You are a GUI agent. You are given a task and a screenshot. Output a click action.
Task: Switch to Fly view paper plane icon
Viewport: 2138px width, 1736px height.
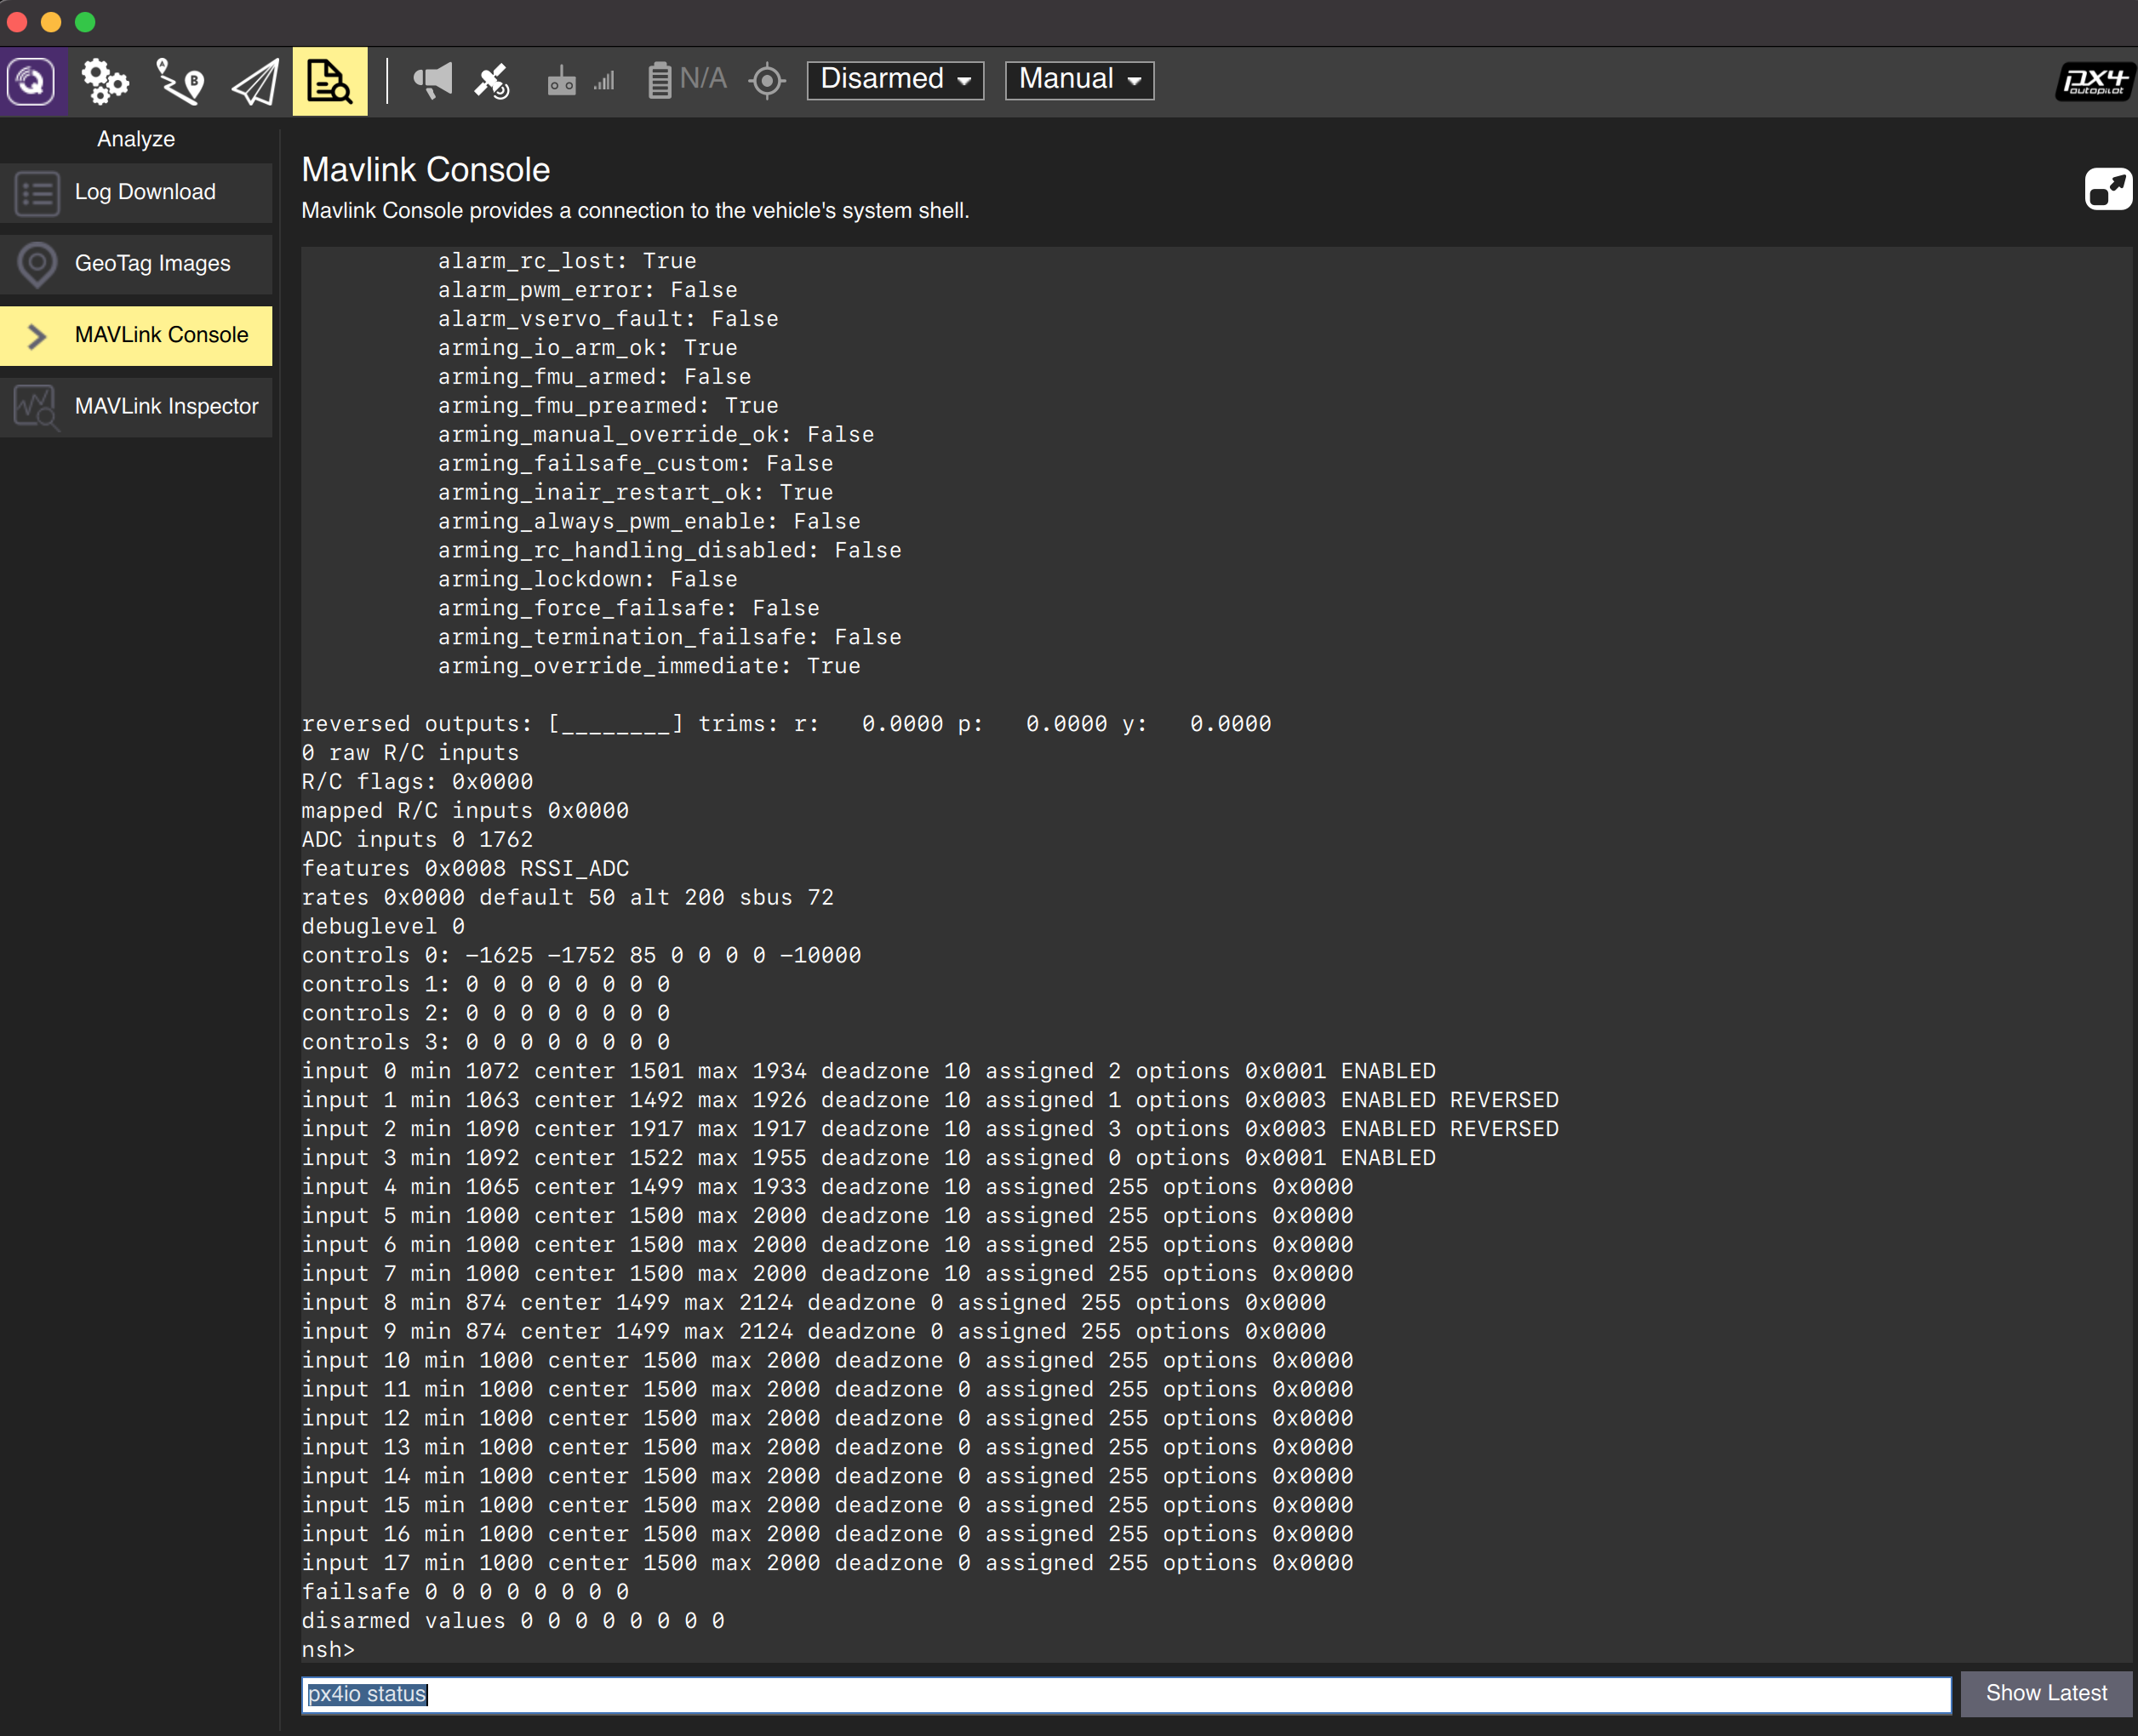point(255,81)
